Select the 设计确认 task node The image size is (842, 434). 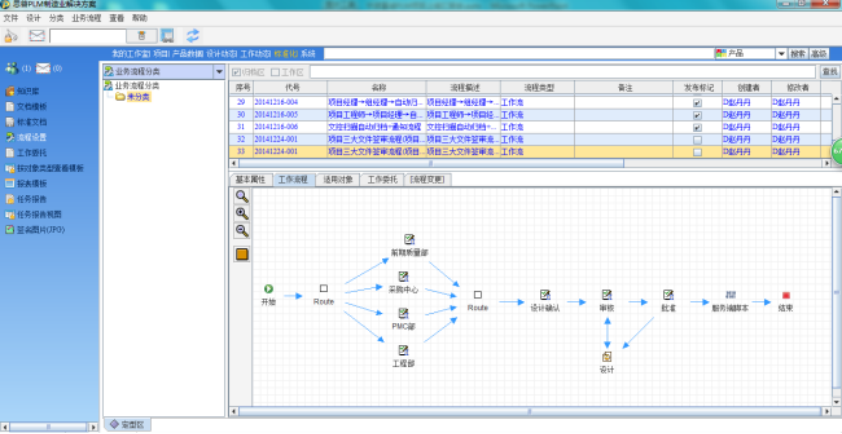pos(545,295)
